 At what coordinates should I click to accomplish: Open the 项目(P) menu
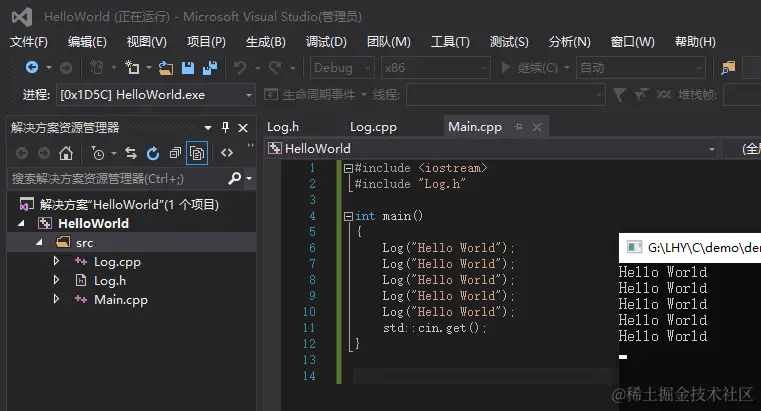click(206, 42)
